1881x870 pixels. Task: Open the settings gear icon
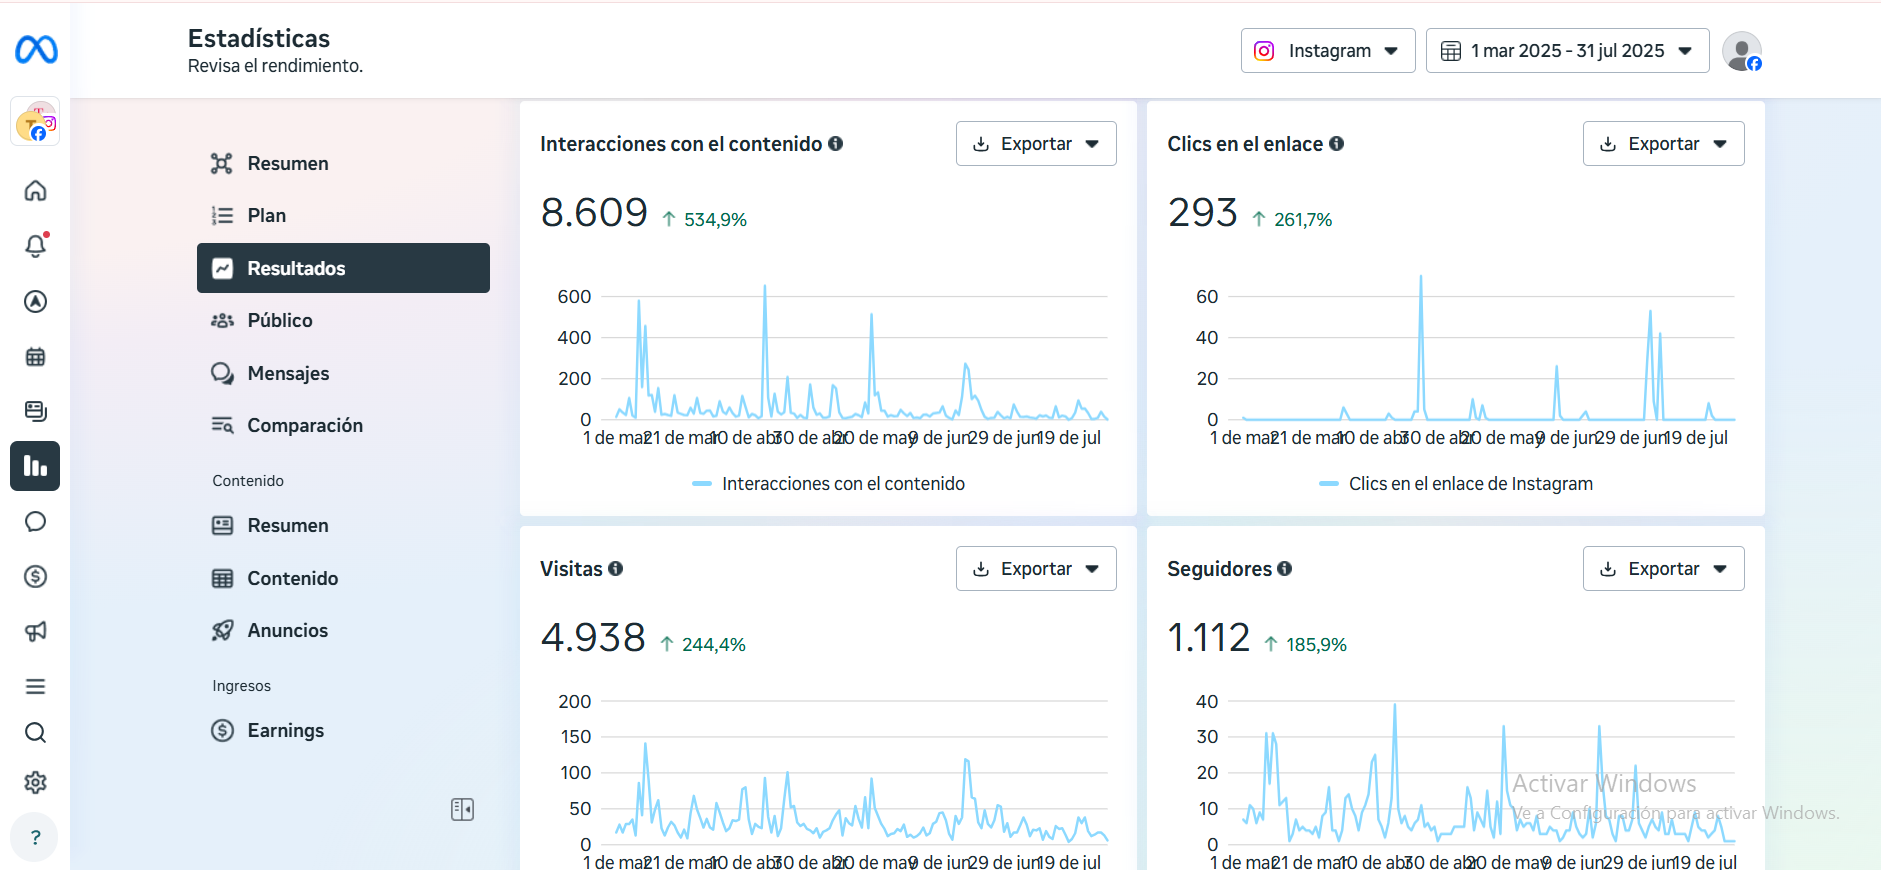point(35,782)
